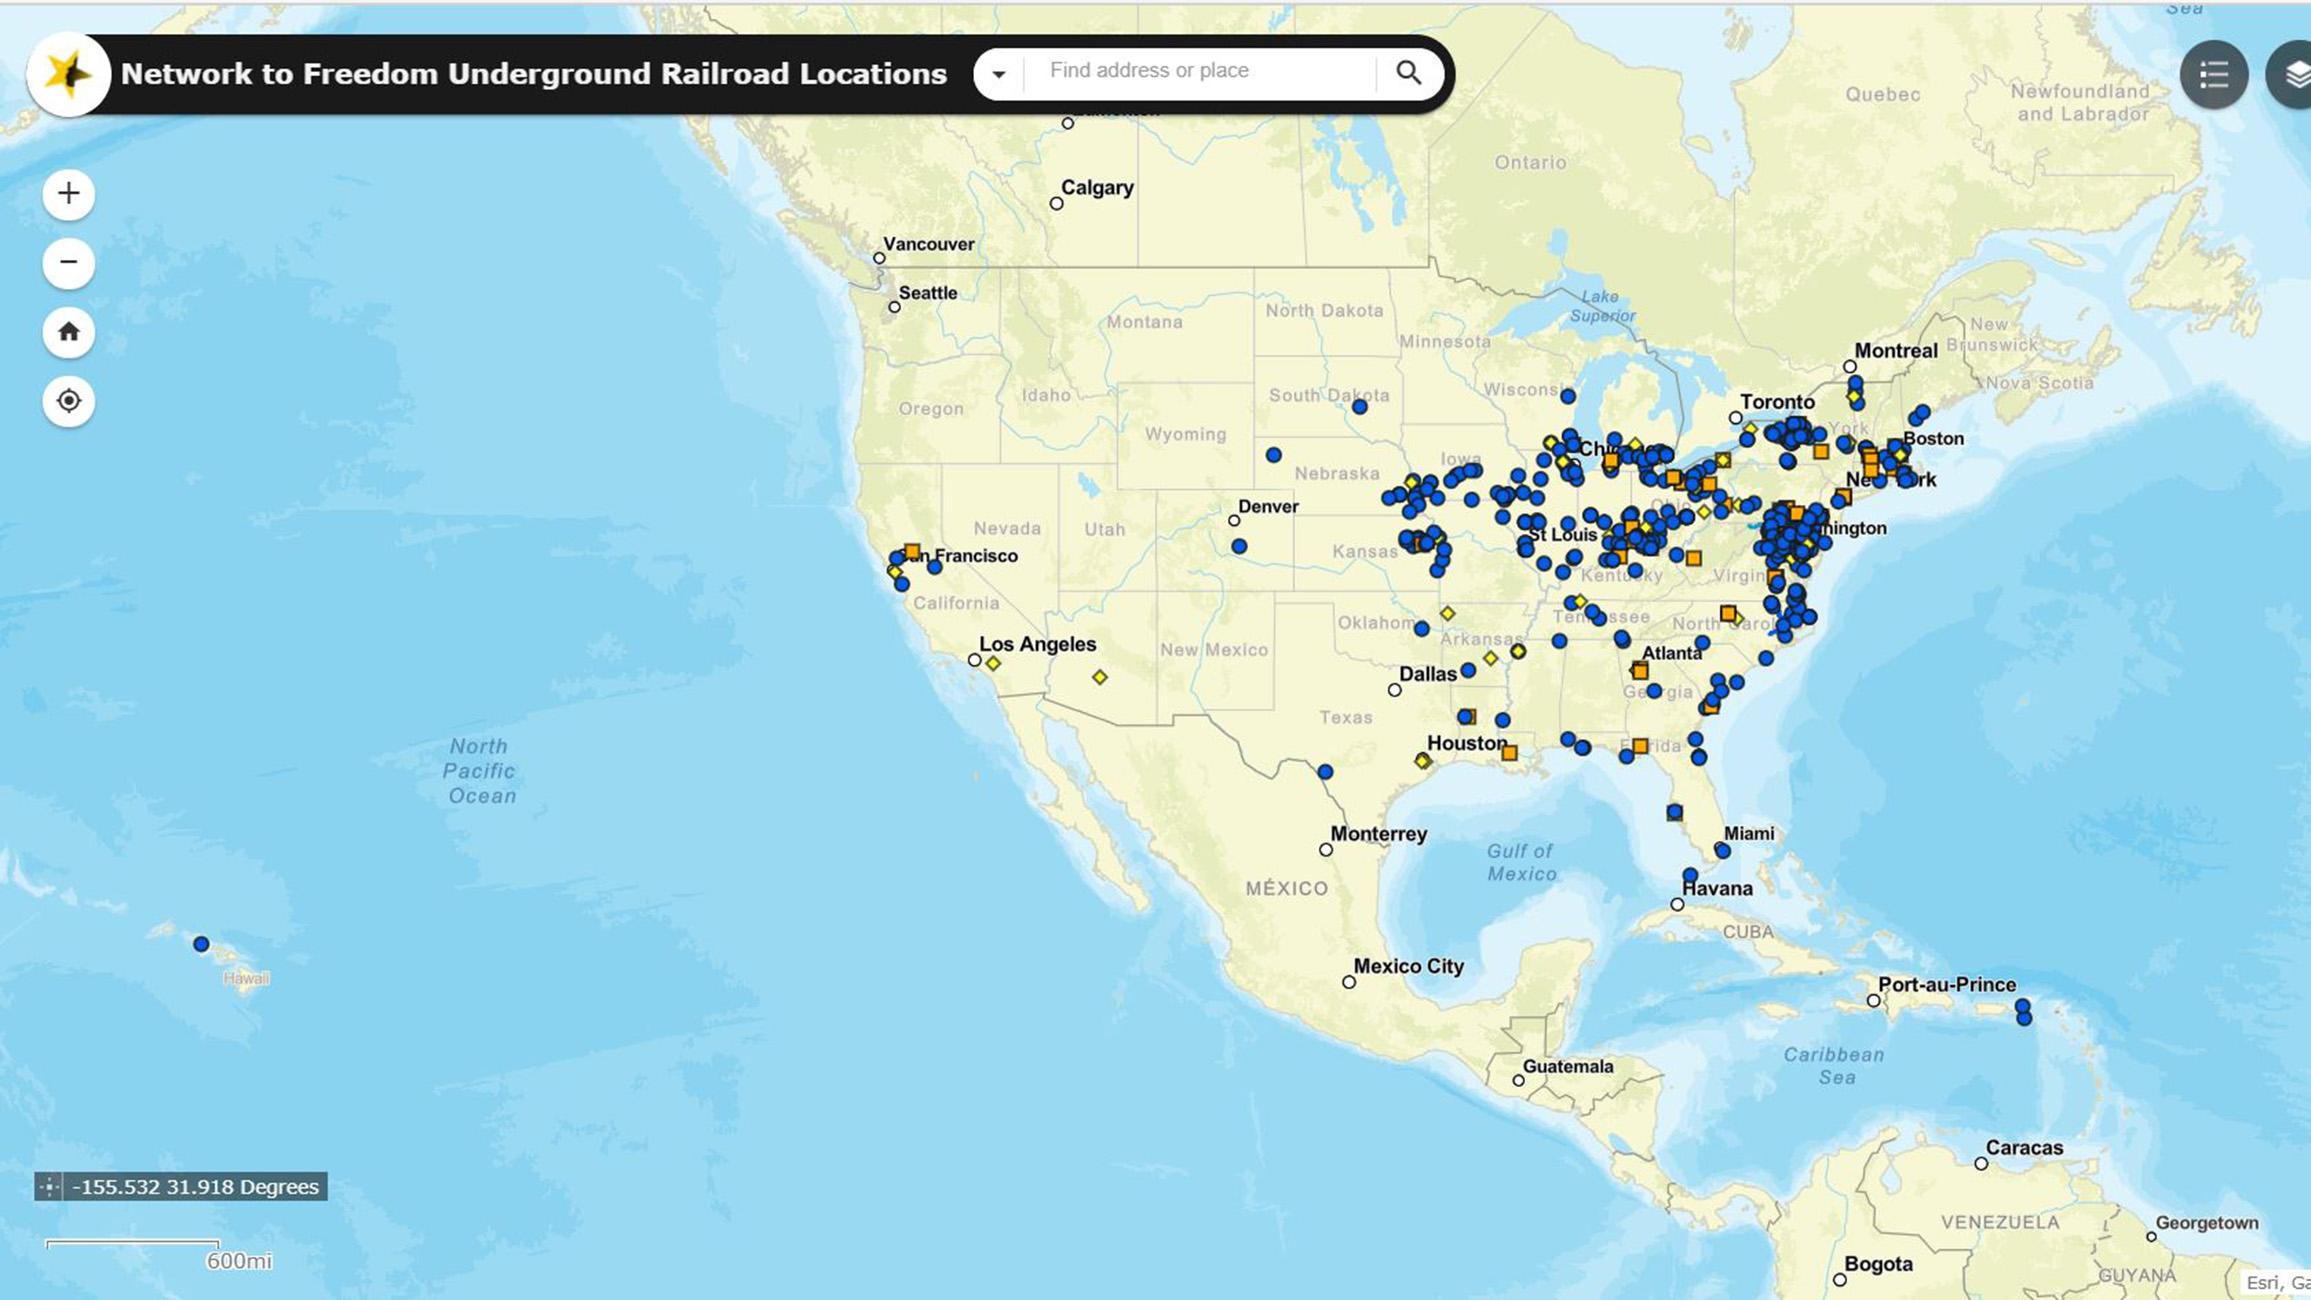
Task: Click the zoom out minus button
Action: [x=67, y=262]
